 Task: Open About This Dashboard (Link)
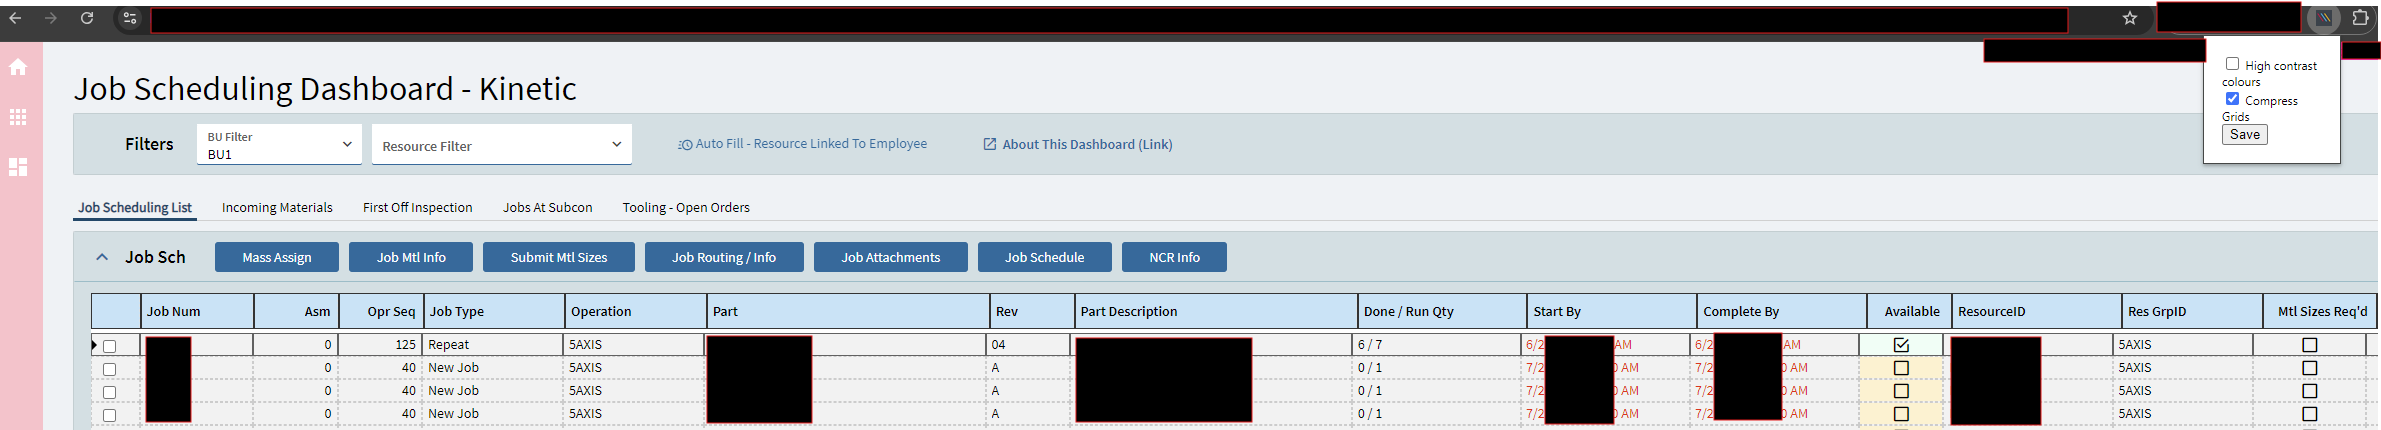click(1087, 144)
